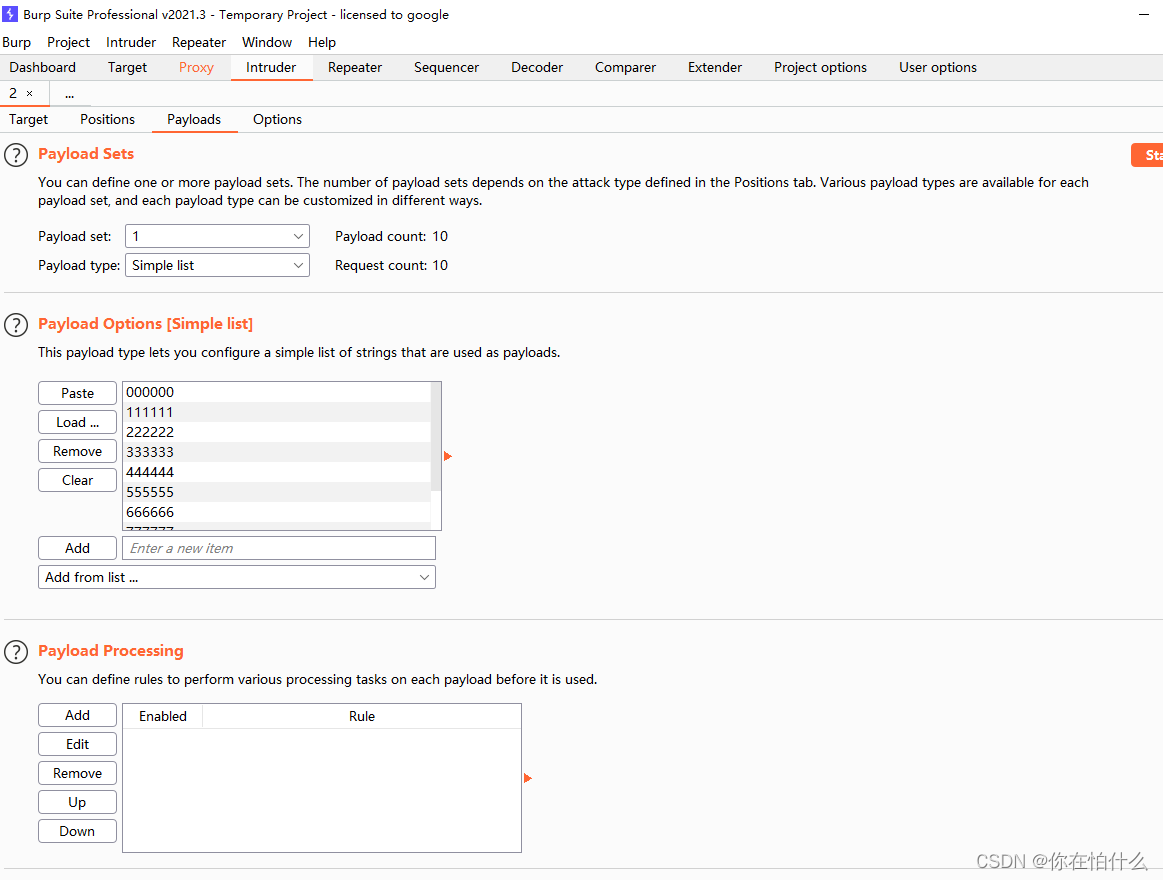Viewport: 1163px width, 880px height.
Task: Switch to the Sequencer tab
Action: pos(446,68)
